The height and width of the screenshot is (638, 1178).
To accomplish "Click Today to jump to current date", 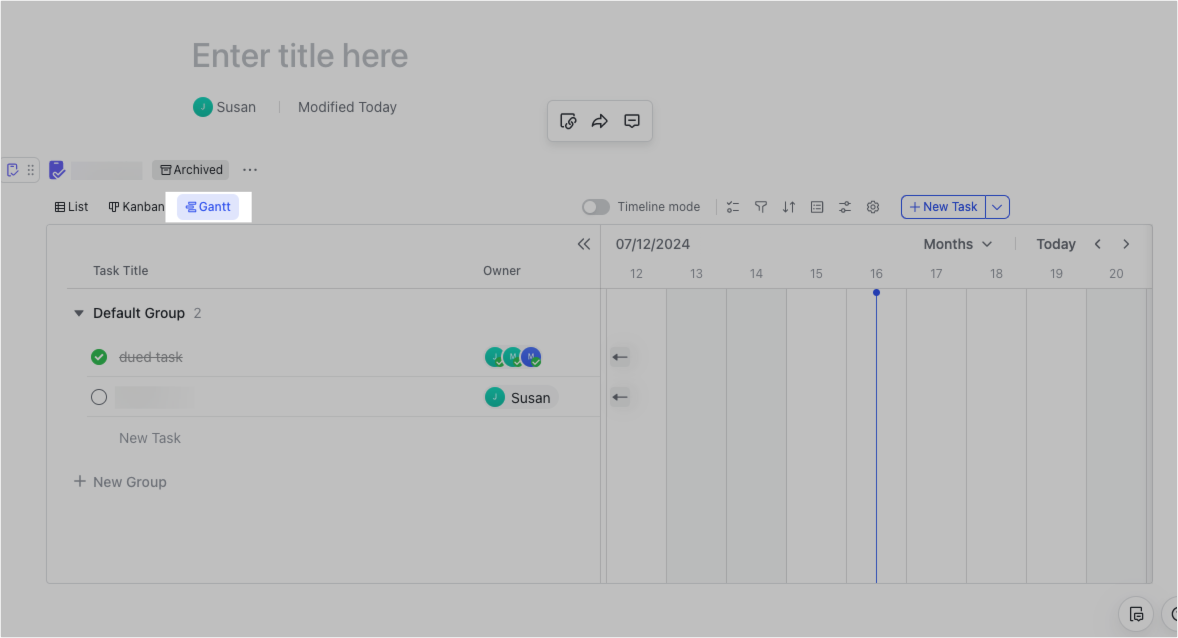I will point(1056,243).
